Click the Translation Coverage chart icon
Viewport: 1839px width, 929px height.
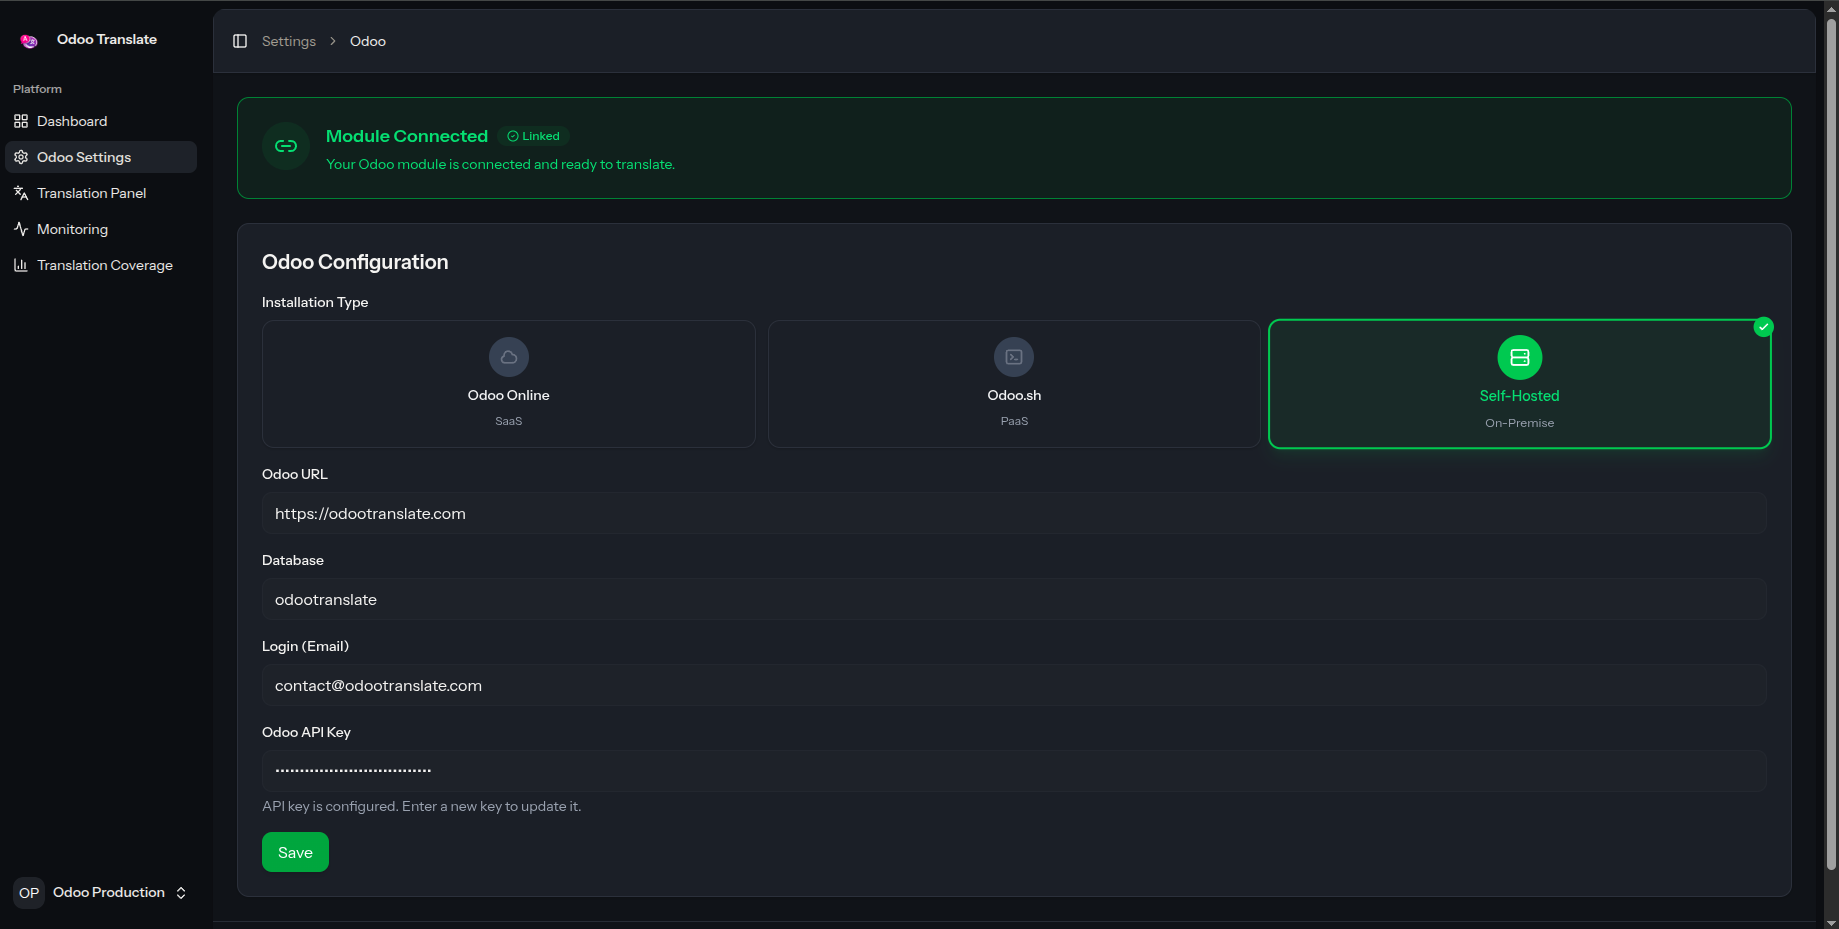coord(21,265)
